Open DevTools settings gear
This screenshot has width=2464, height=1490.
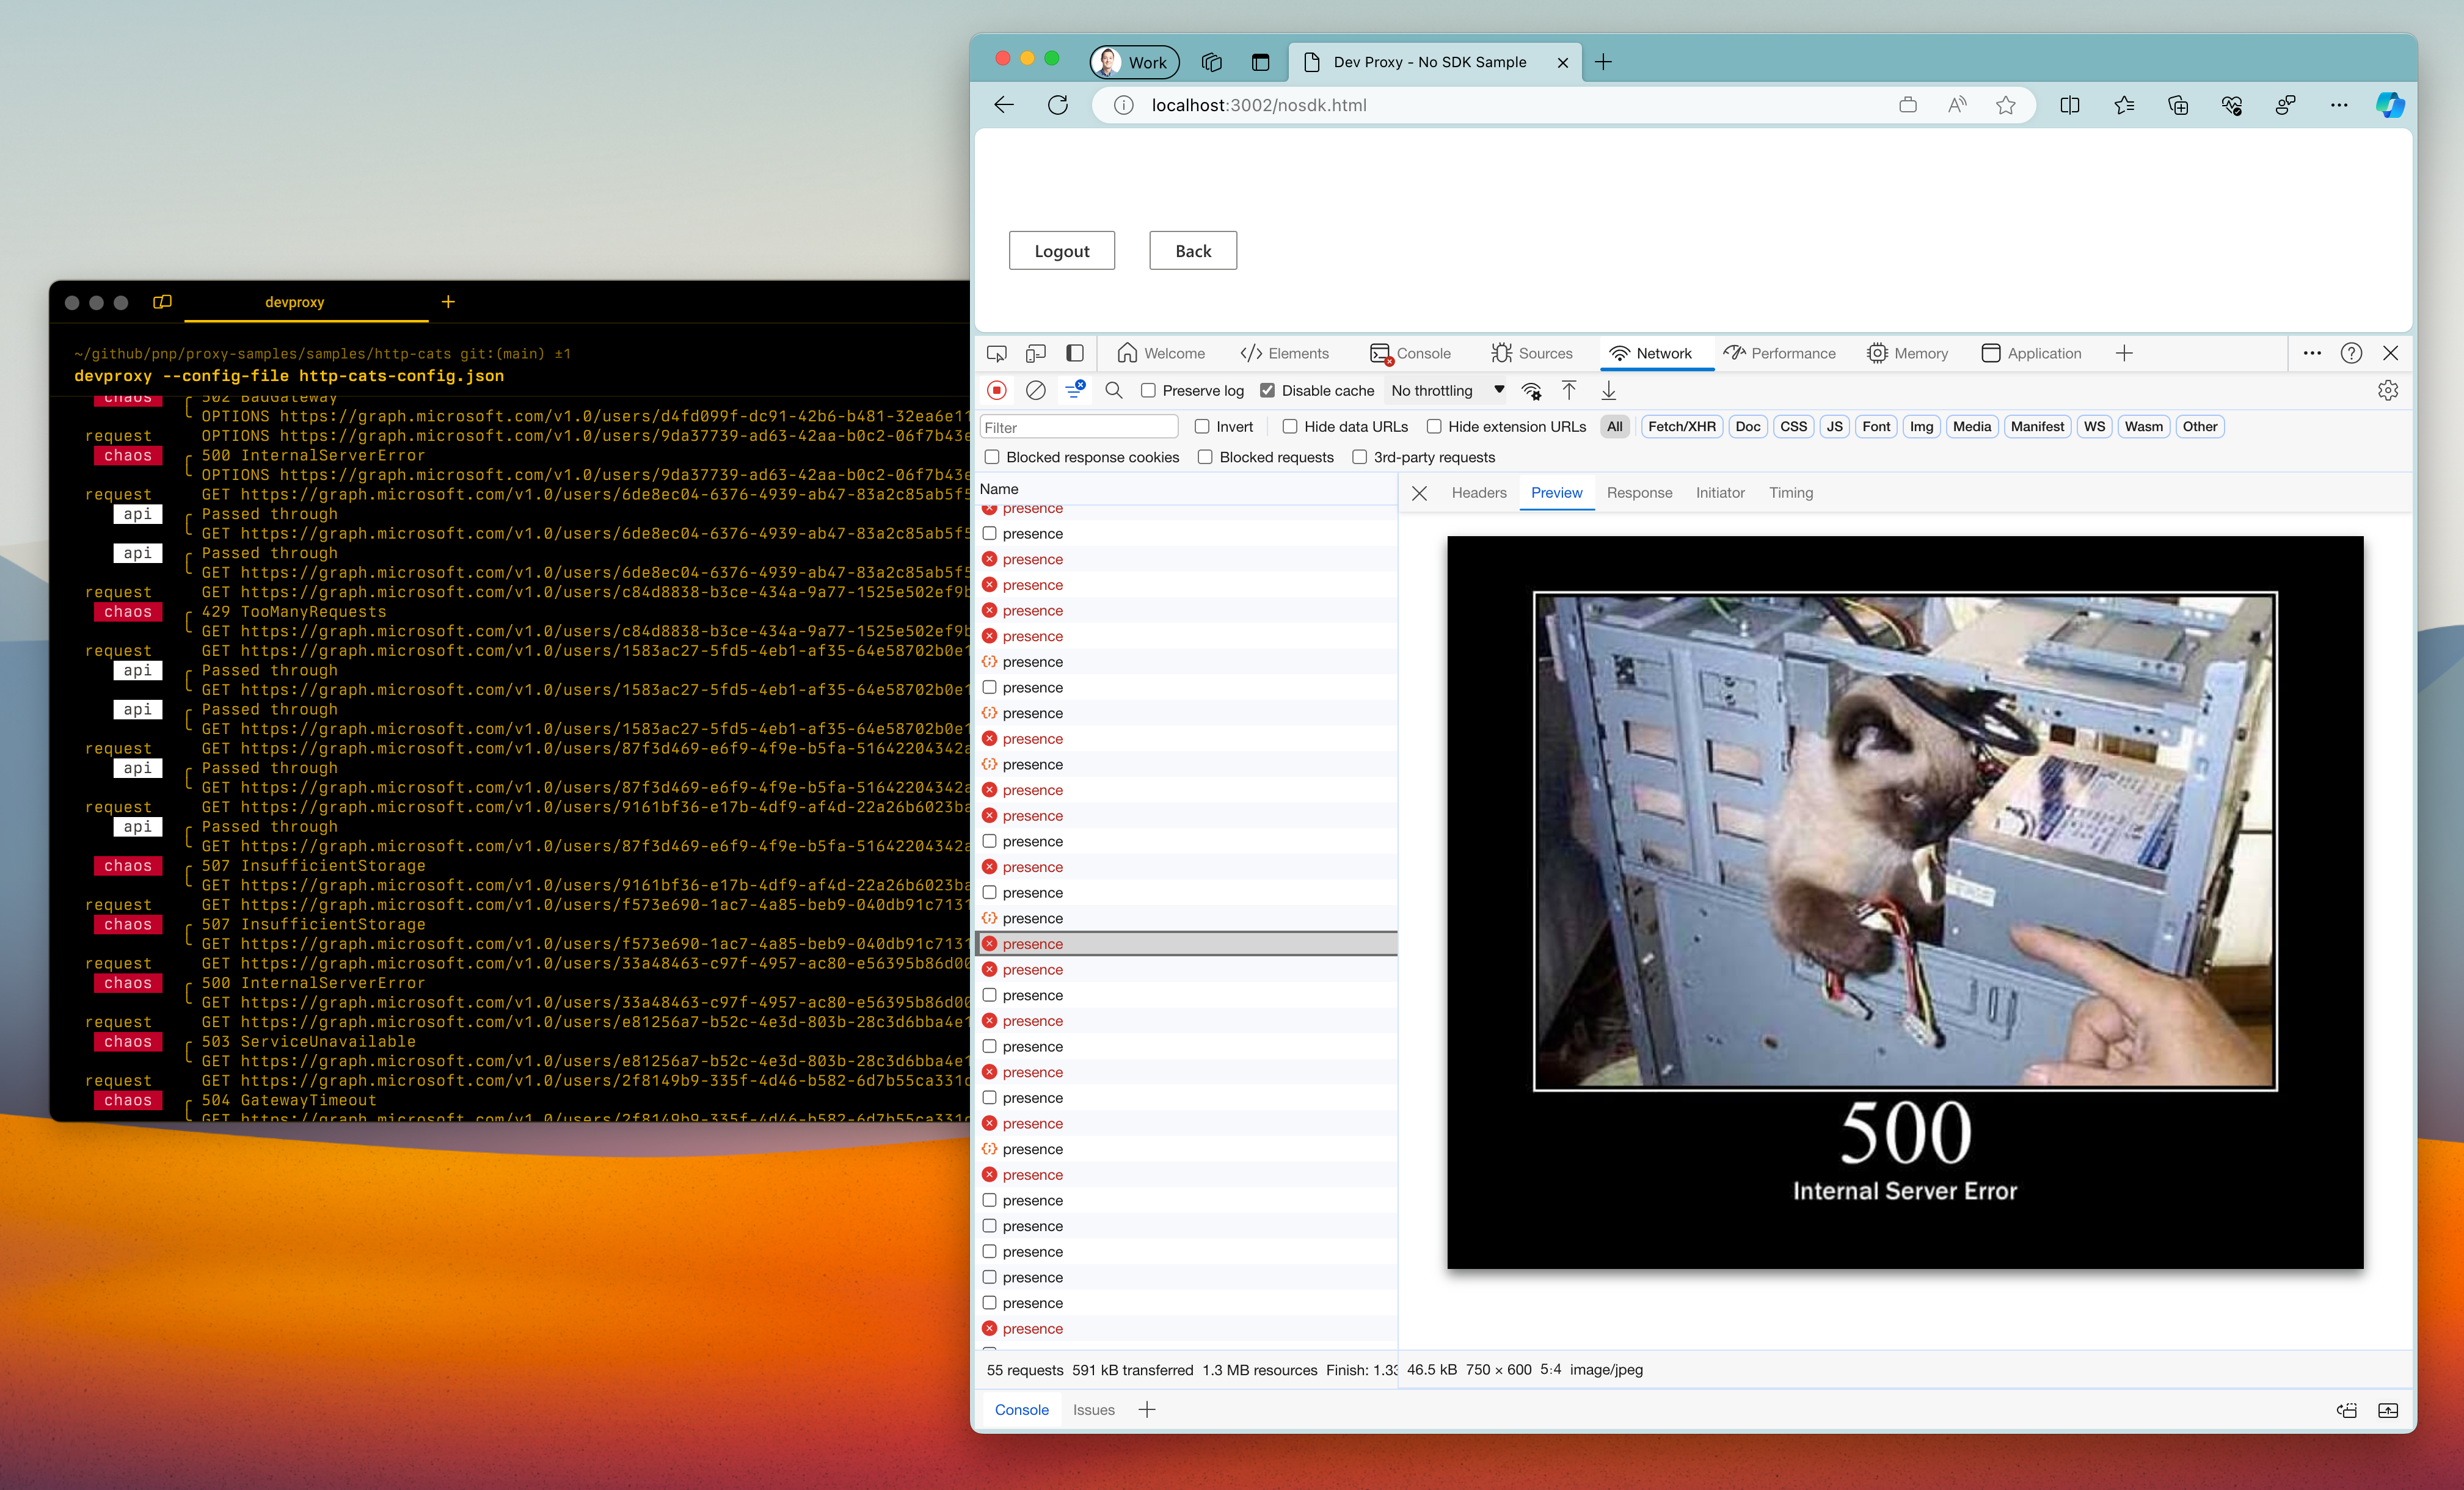coord(2388,390)
